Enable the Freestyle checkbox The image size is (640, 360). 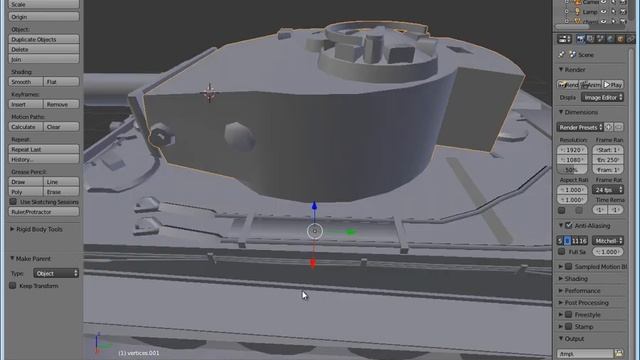tap(569, 315)
